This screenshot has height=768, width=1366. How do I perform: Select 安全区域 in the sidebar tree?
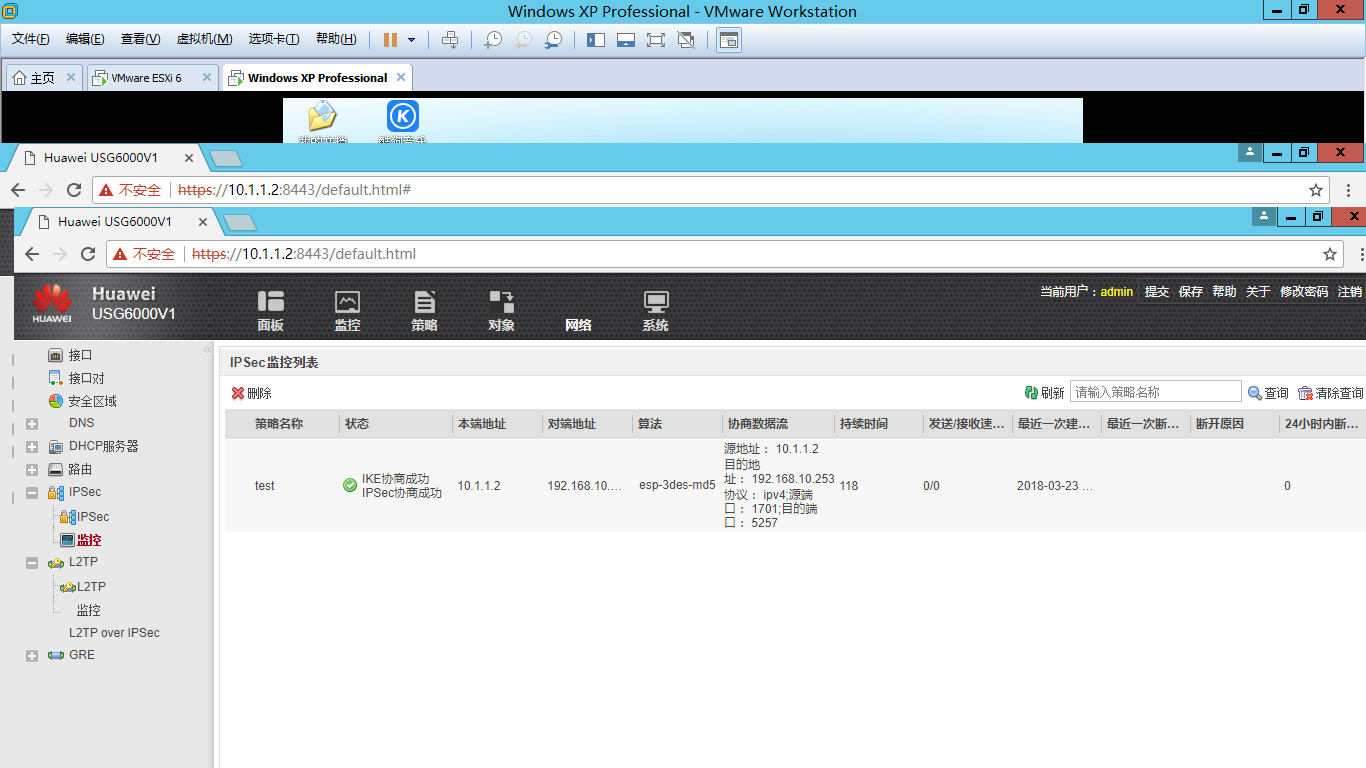(92, 401)
